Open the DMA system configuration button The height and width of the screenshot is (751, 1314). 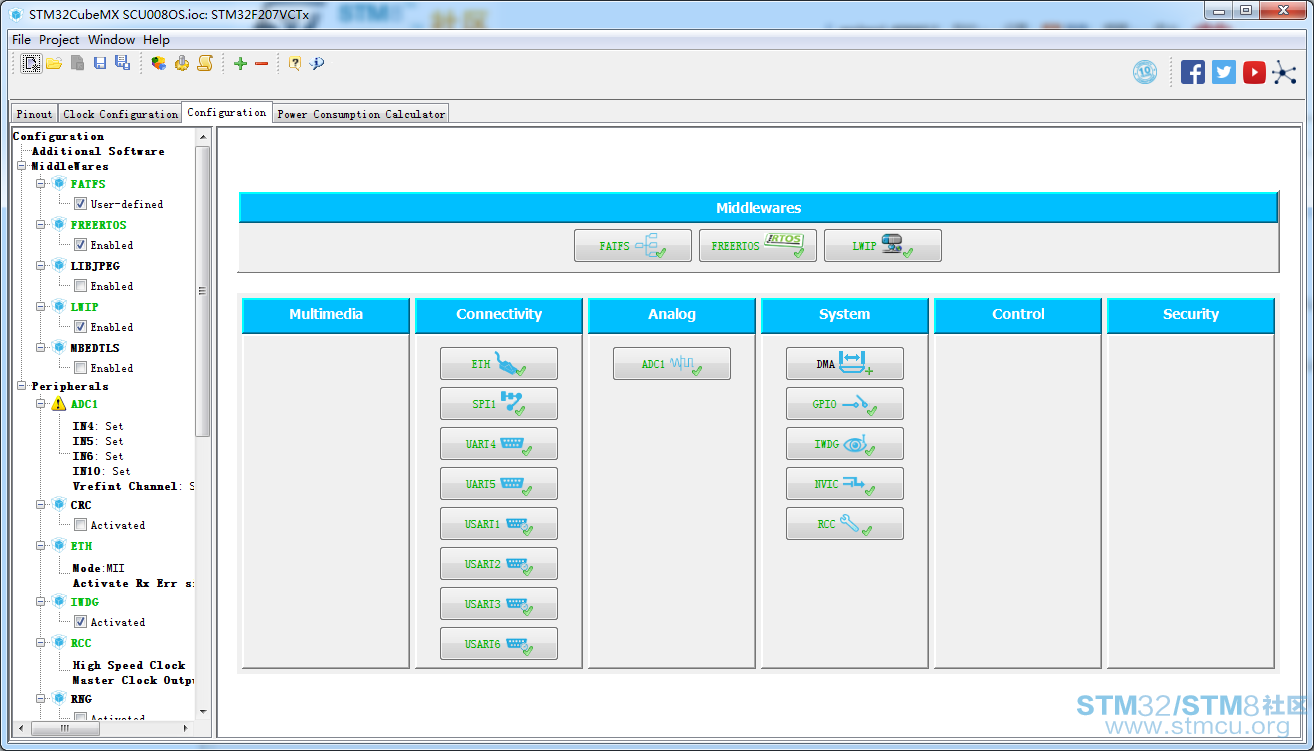coord(845,364)
